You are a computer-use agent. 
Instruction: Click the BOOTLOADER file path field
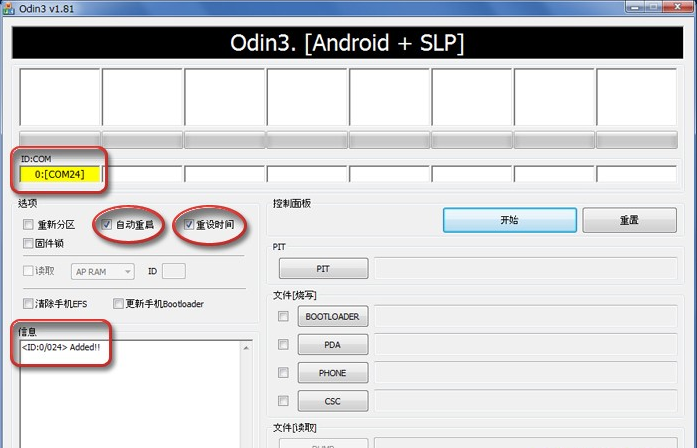pyautogui.click(x=526, y=316)
